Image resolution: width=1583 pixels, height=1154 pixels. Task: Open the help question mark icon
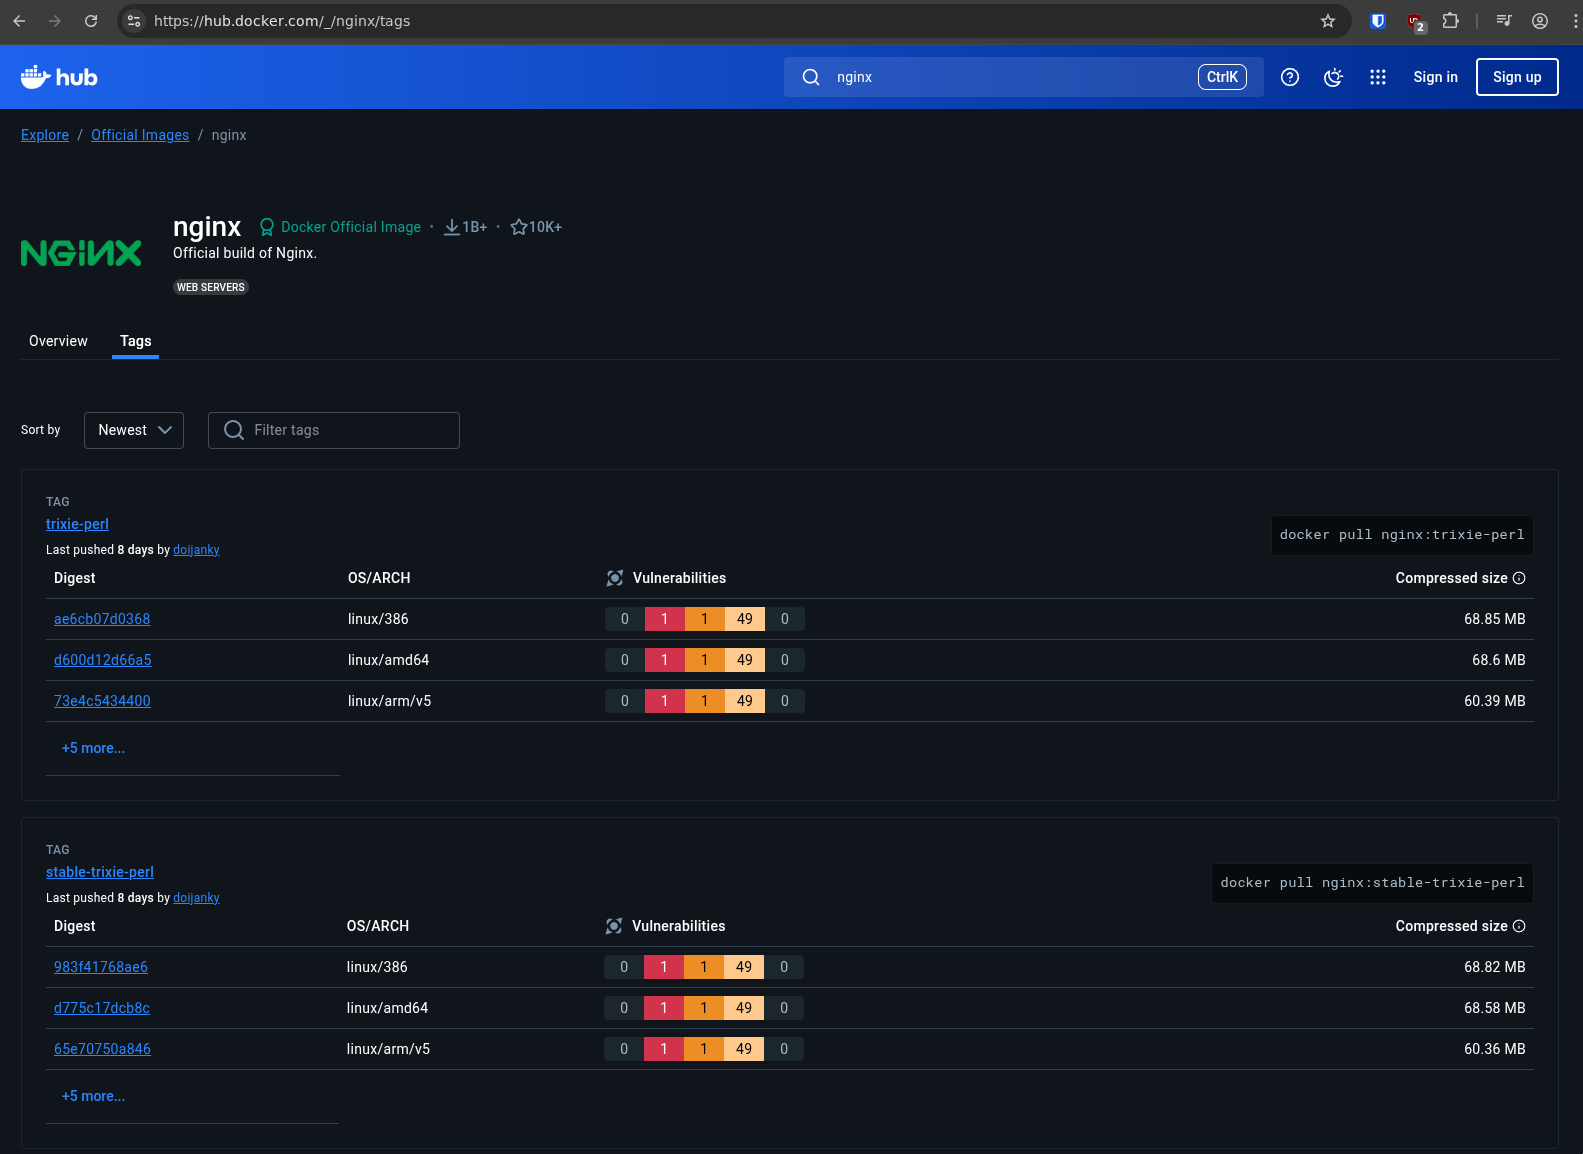pyautogui.click(x=1290, y=77)
